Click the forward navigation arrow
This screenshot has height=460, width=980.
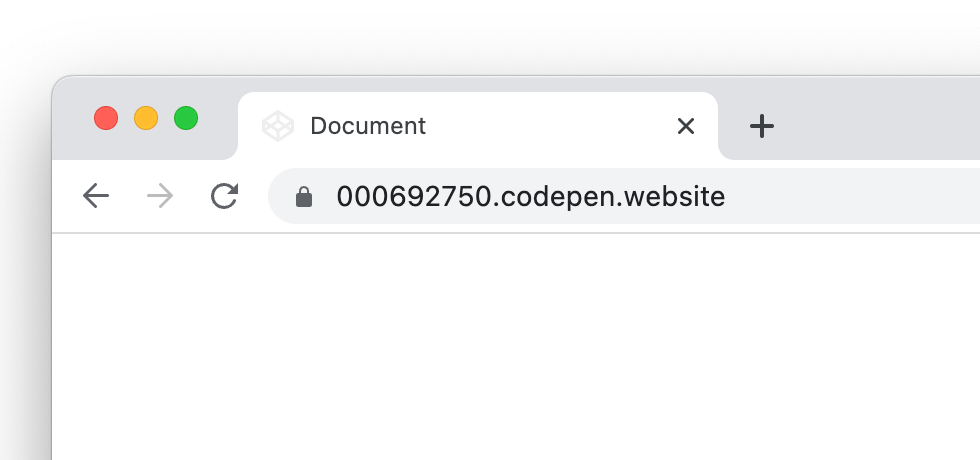click(x=160, y=196)
